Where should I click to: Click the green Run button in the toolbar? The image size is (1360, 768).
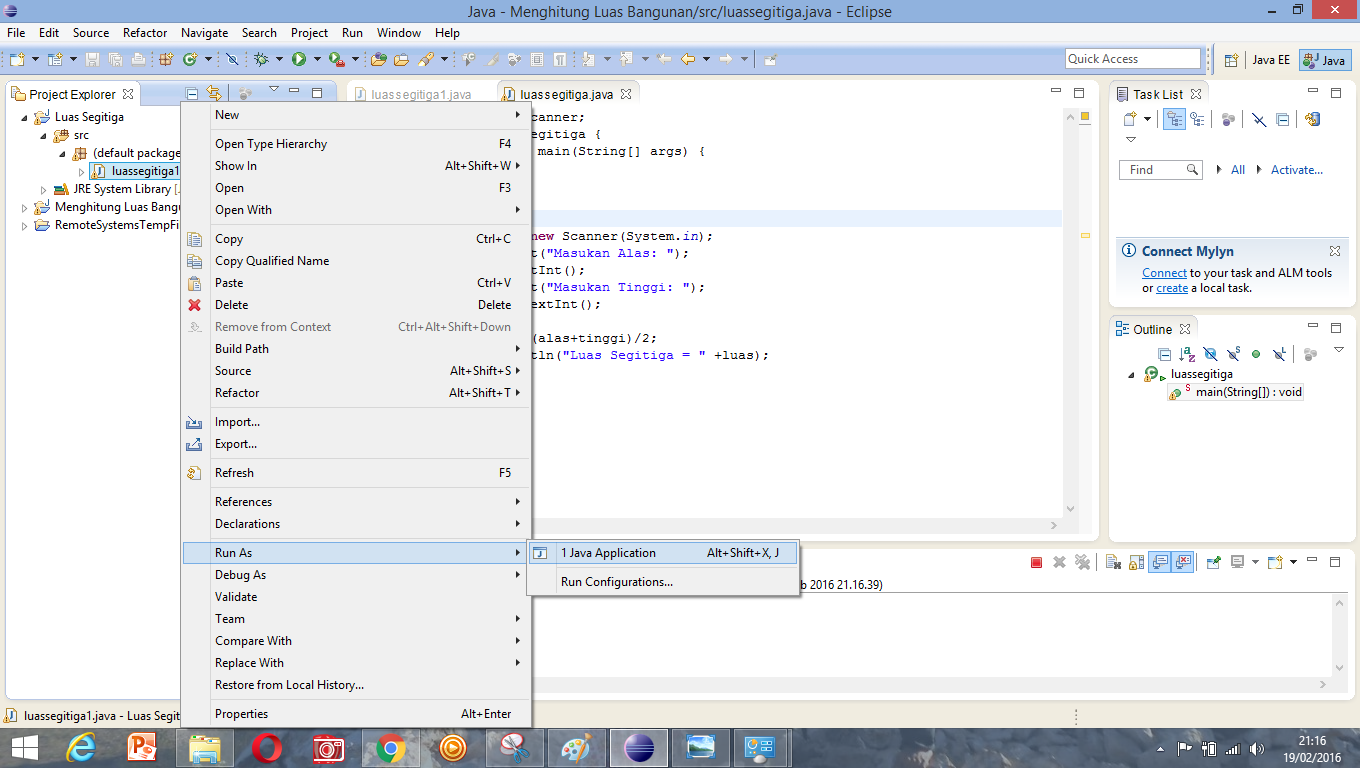coord(298,59)
